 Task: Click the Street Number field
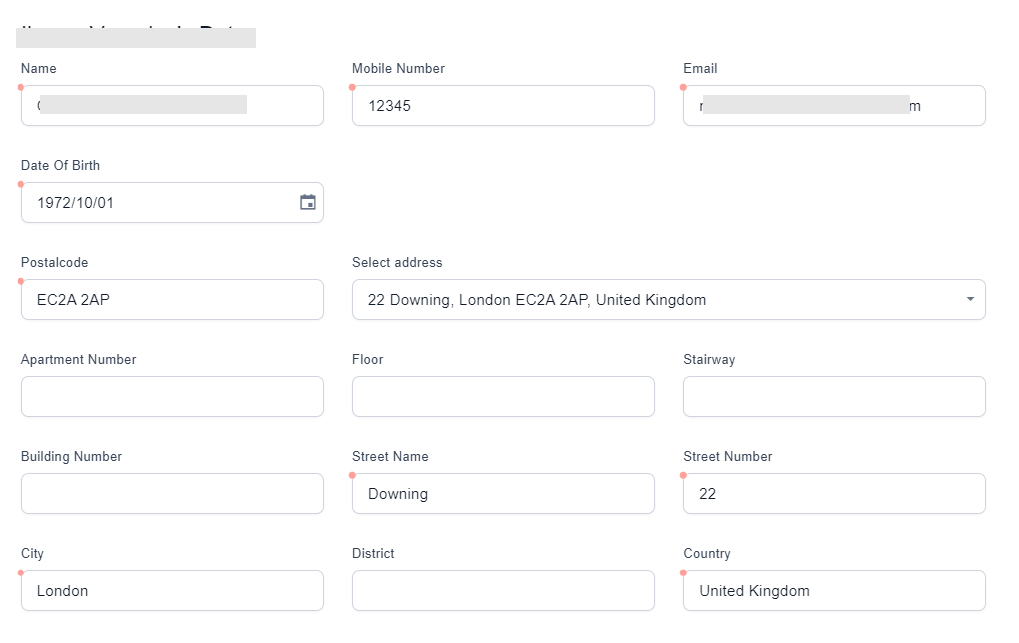[x=834, y=493]
